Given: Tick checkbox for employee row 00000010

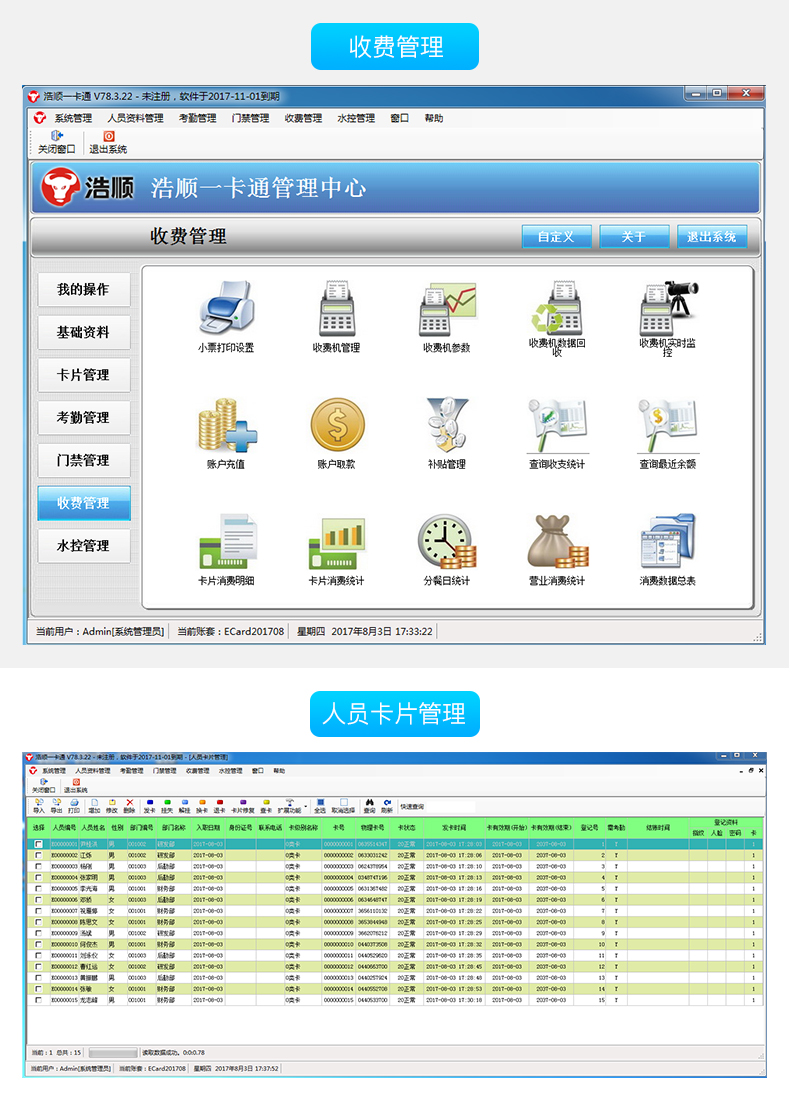Looking at the screenshot, I should pyautogui.click(x=39, y=944).
